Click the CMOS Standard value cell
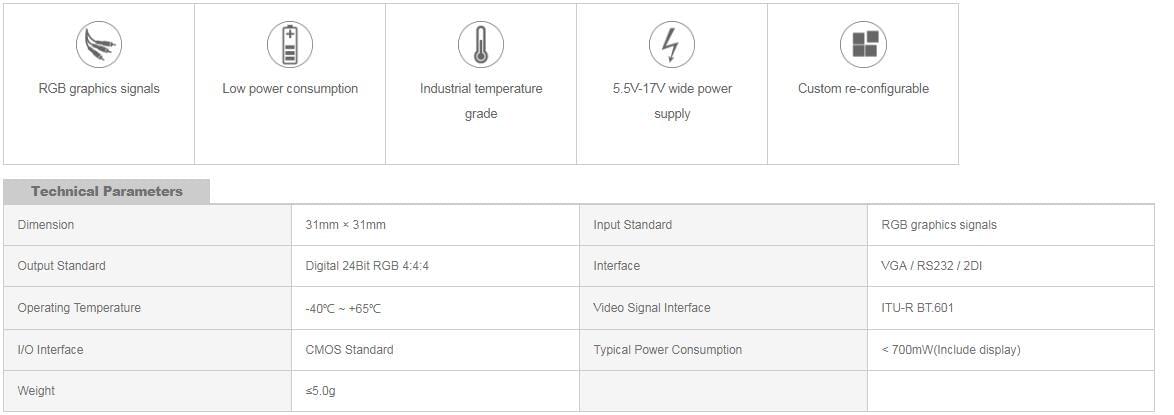1174x415 pixels. [x=435, y=350]
